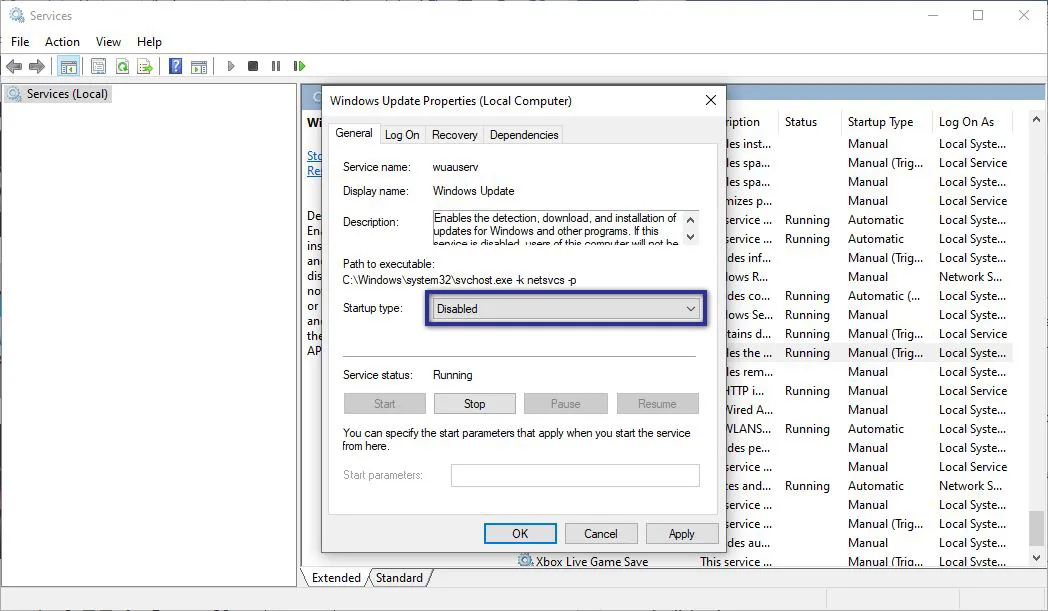The width and height of the screenshot is (1048, 611).
Task: Stop the service via toolbar icon
Action: [254, 66]
